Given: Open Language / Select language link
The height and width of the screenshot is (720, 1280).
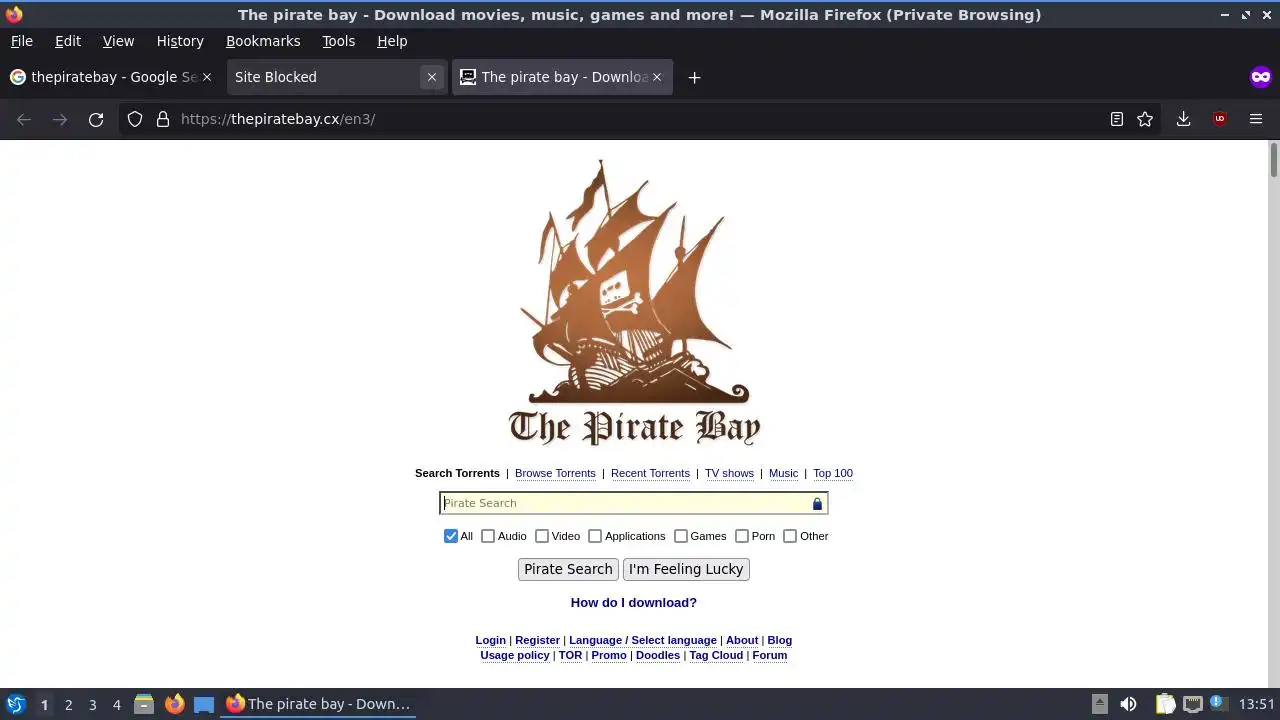Looking at the screenshot, I should (643, 640).
